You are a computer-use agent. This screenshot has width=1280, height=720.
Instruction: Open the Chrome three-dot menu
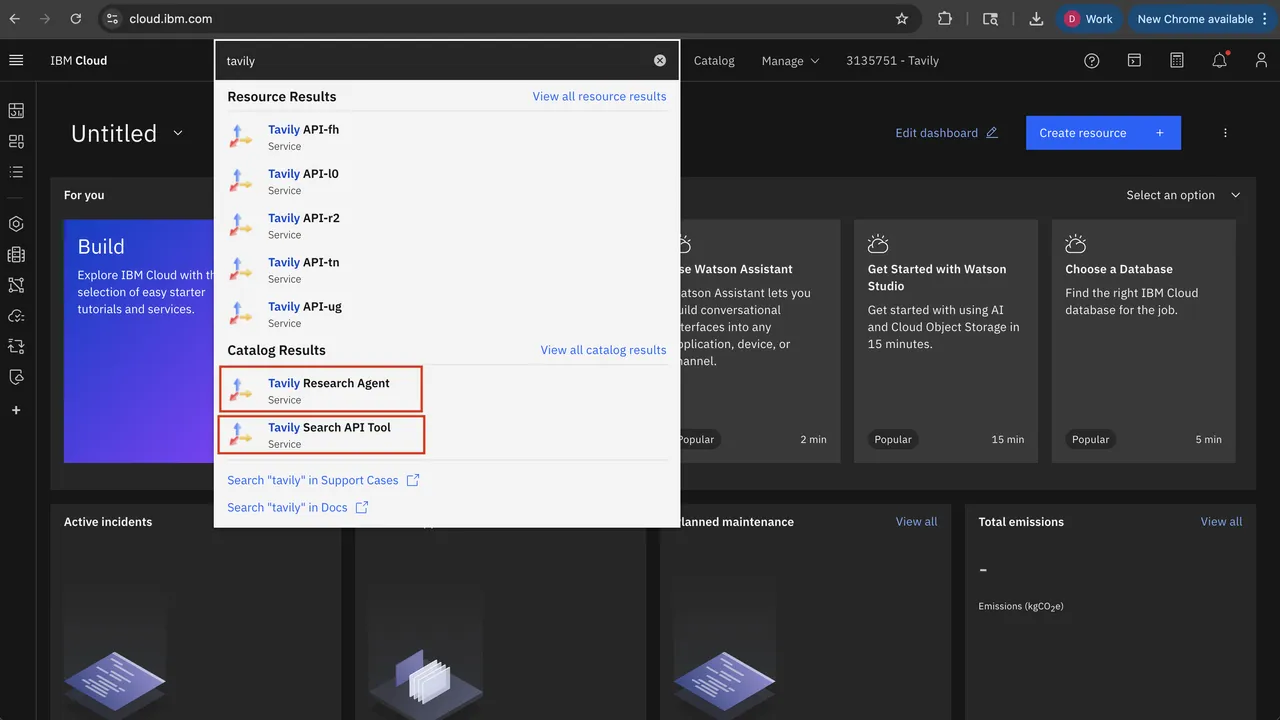tap(1265, 18)
